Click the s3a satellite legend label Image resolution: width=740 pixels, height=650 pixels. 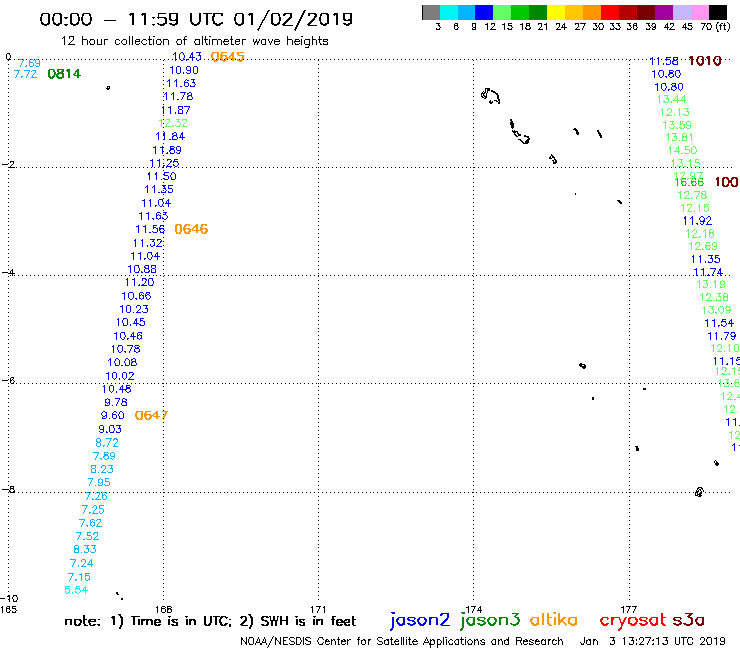point(689,620)
